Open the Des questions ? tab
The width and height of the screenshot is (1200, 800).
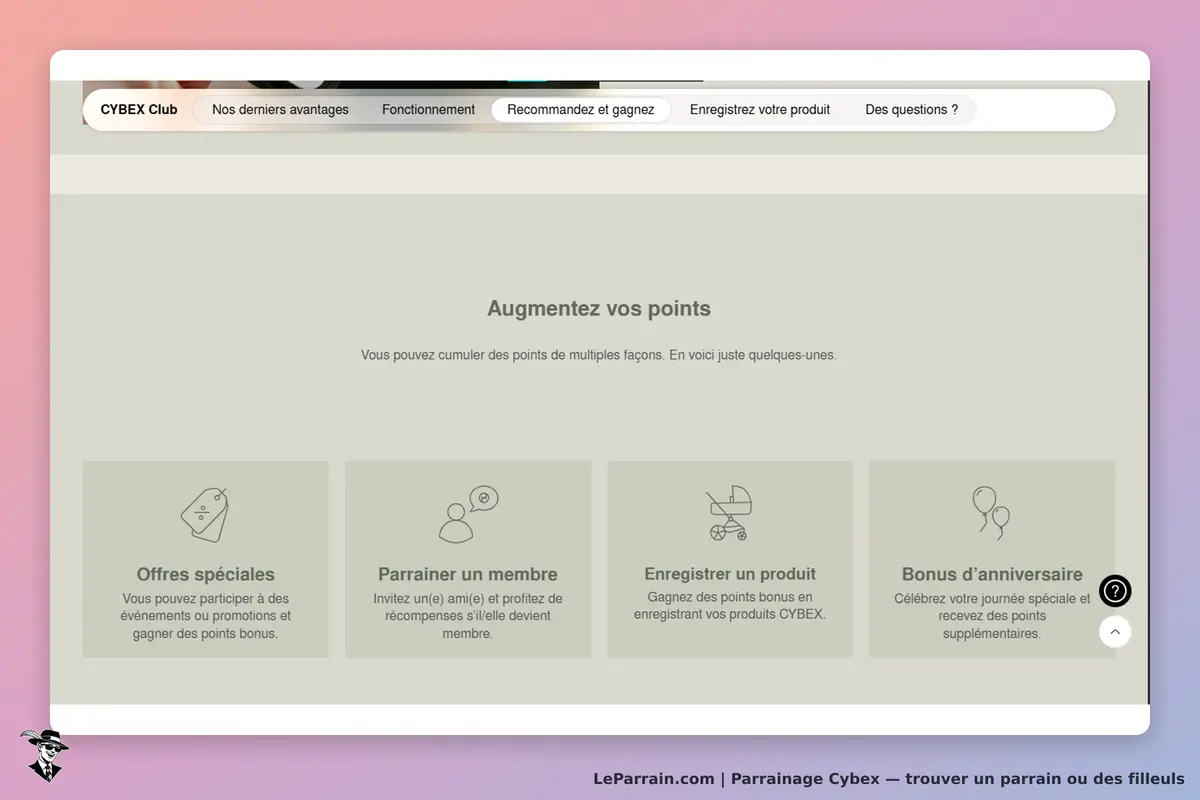(911, 110)
